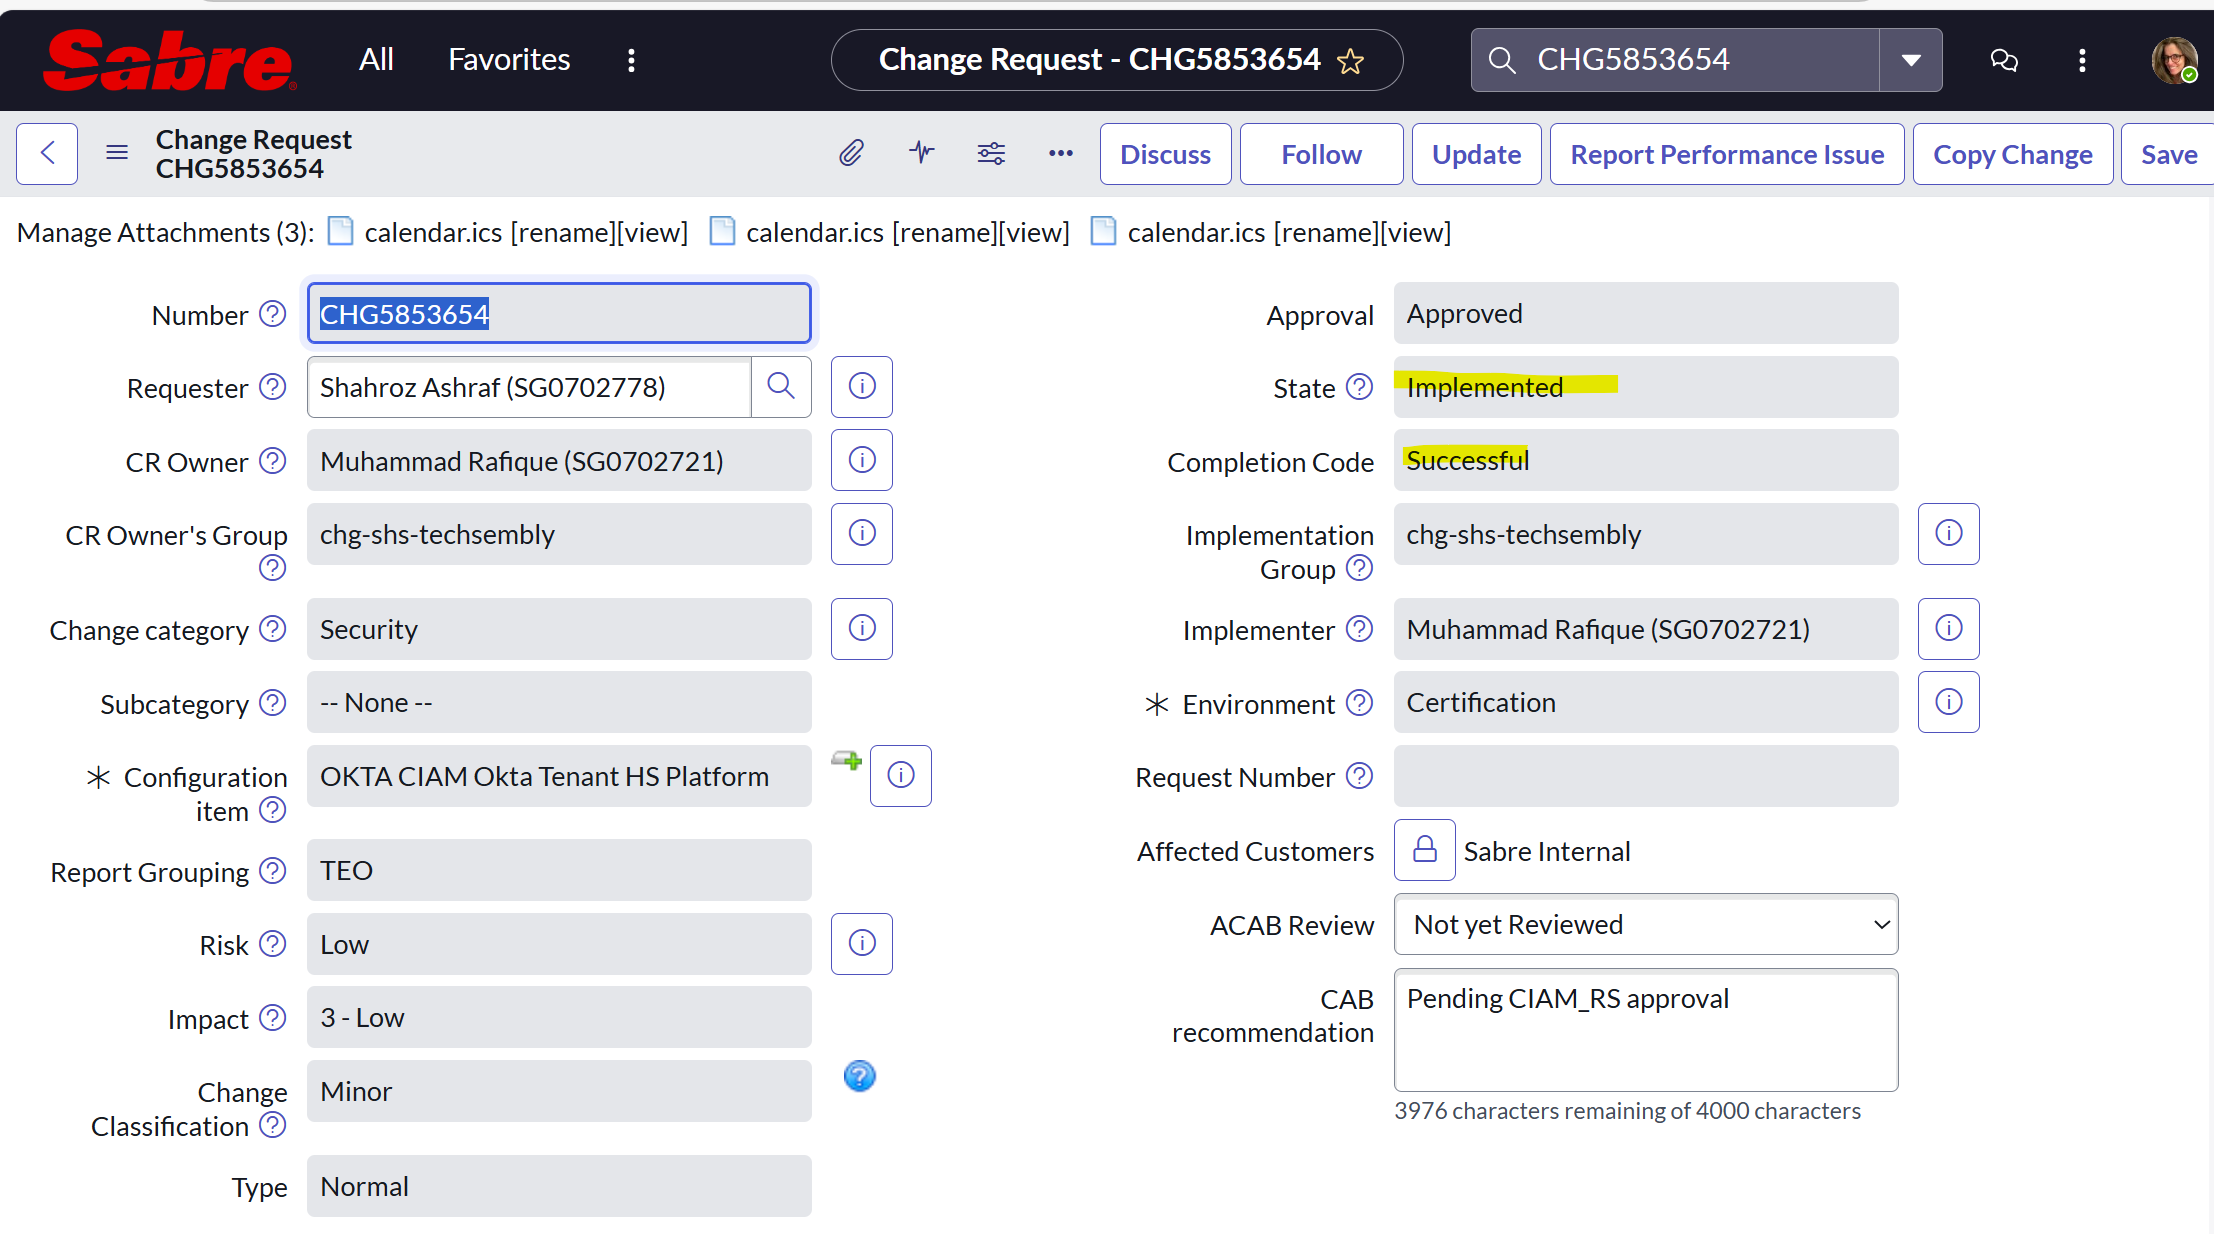Click the Sabre logo
This screenshot has height=1234, width=2214.
170,60
